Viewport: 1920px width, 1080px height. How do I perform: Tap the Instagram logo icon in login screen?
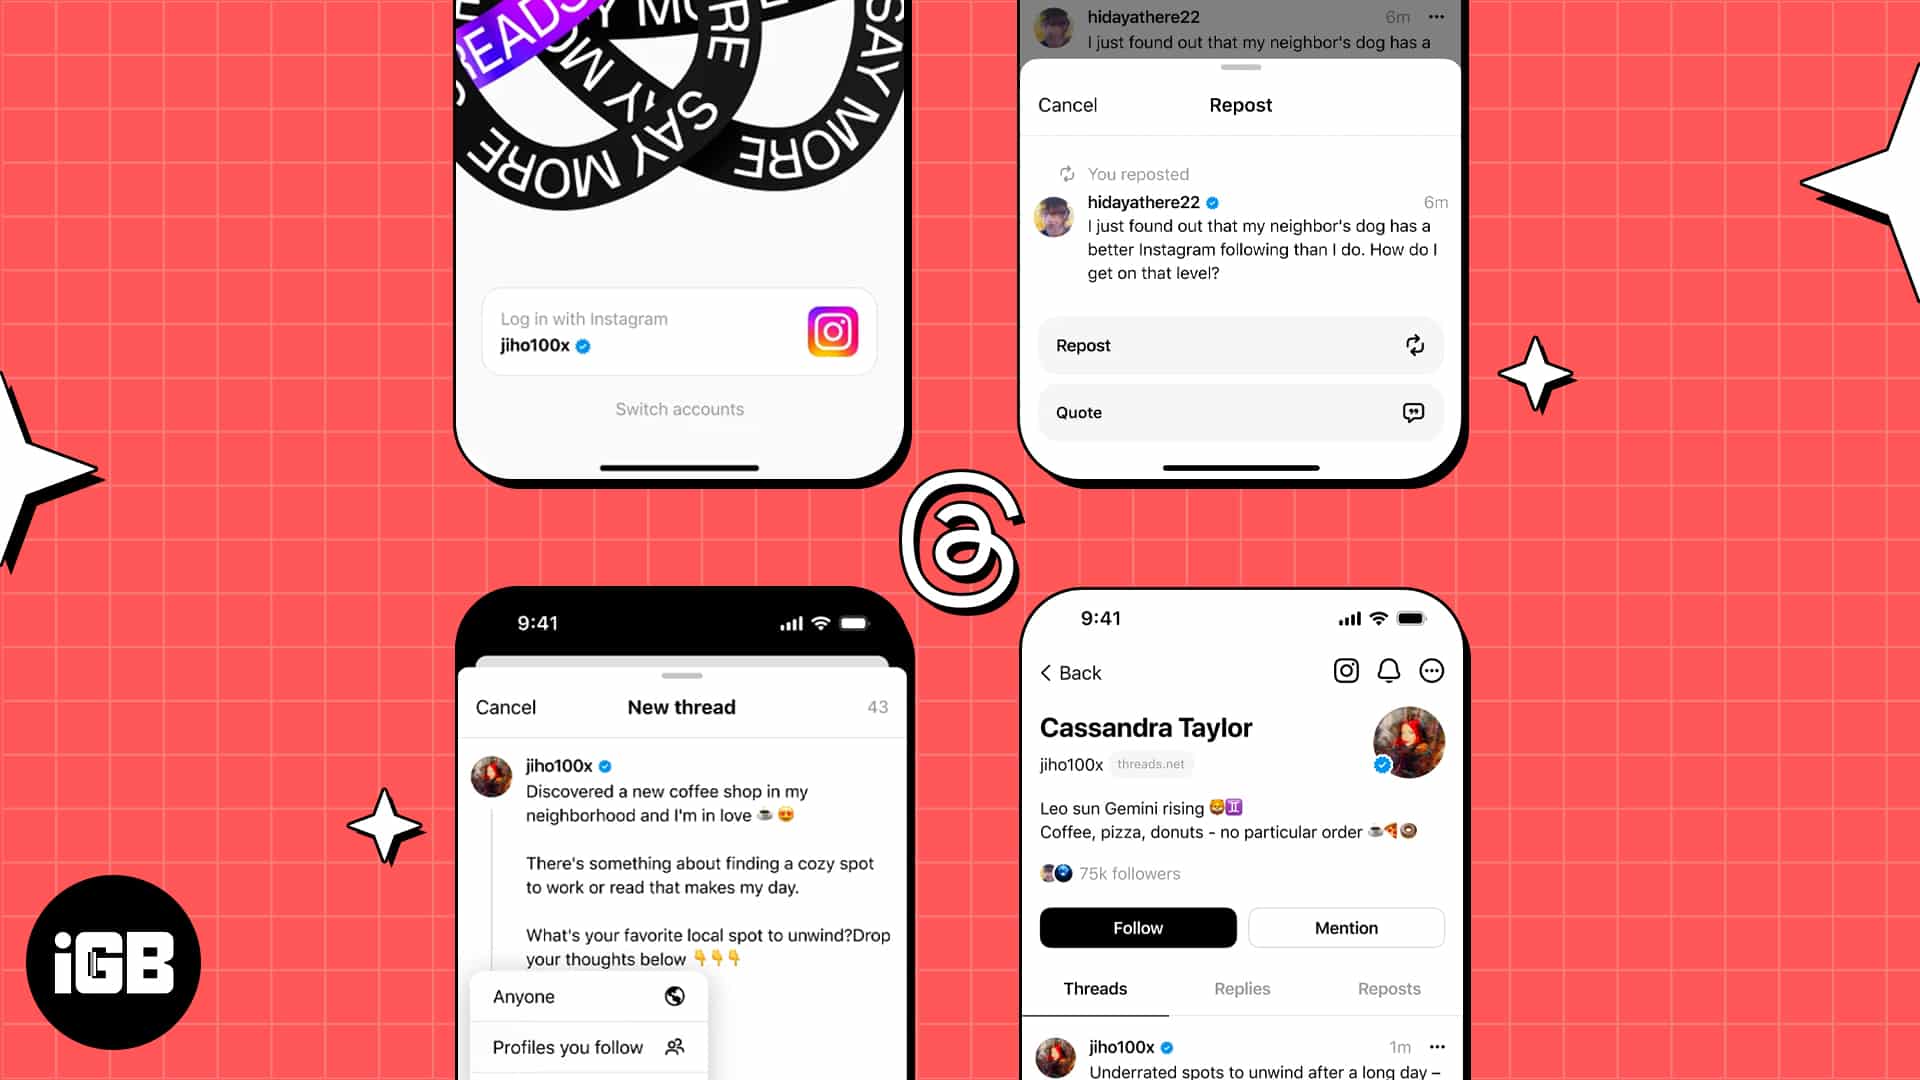(x=832, y=331)
